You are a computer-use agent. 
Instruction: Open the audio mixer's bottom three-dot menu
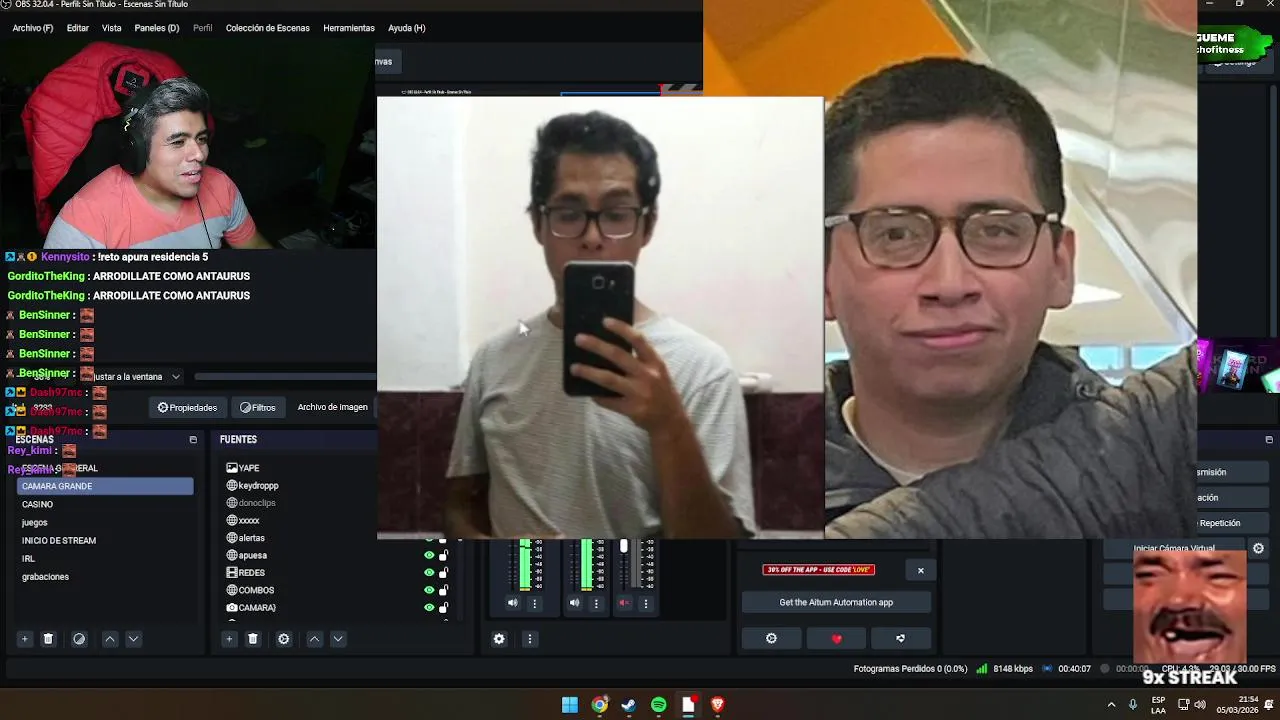[x=530, y=639]
